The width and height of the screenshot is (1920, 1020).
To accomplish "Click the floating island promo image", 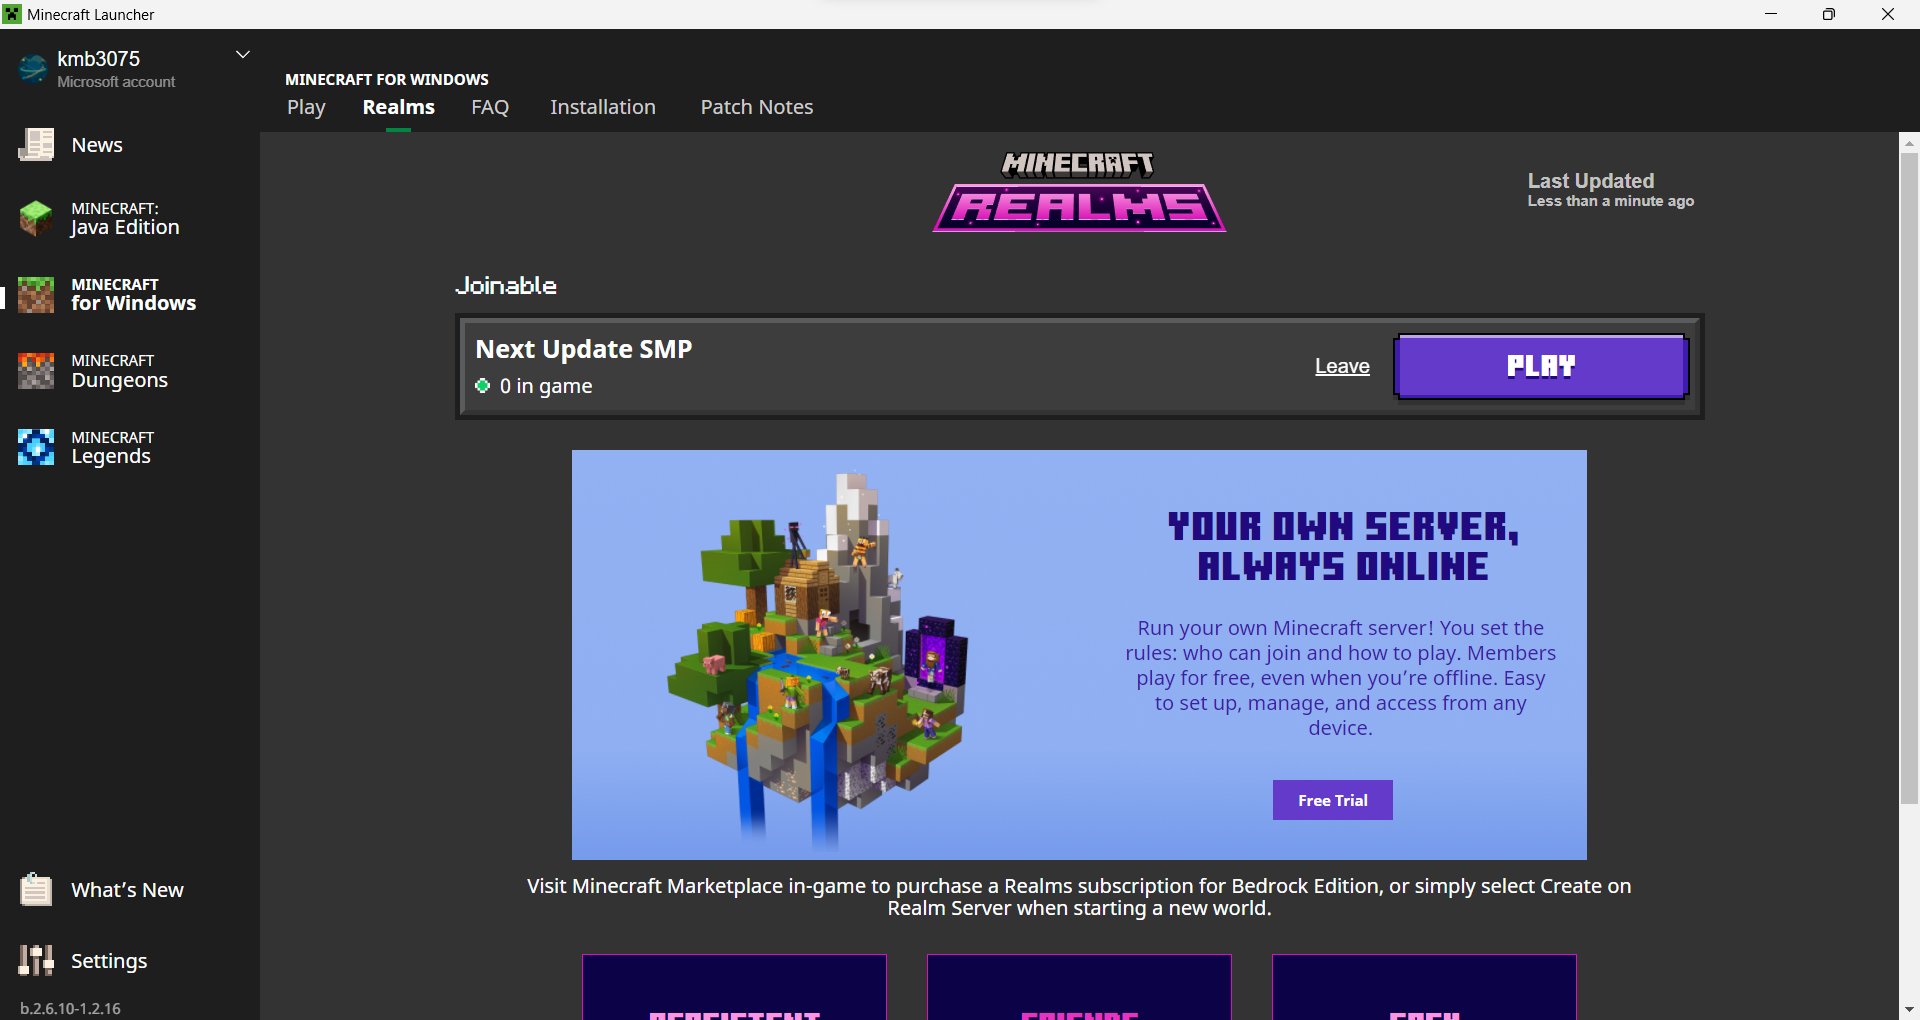I will [x=818, y=658].
